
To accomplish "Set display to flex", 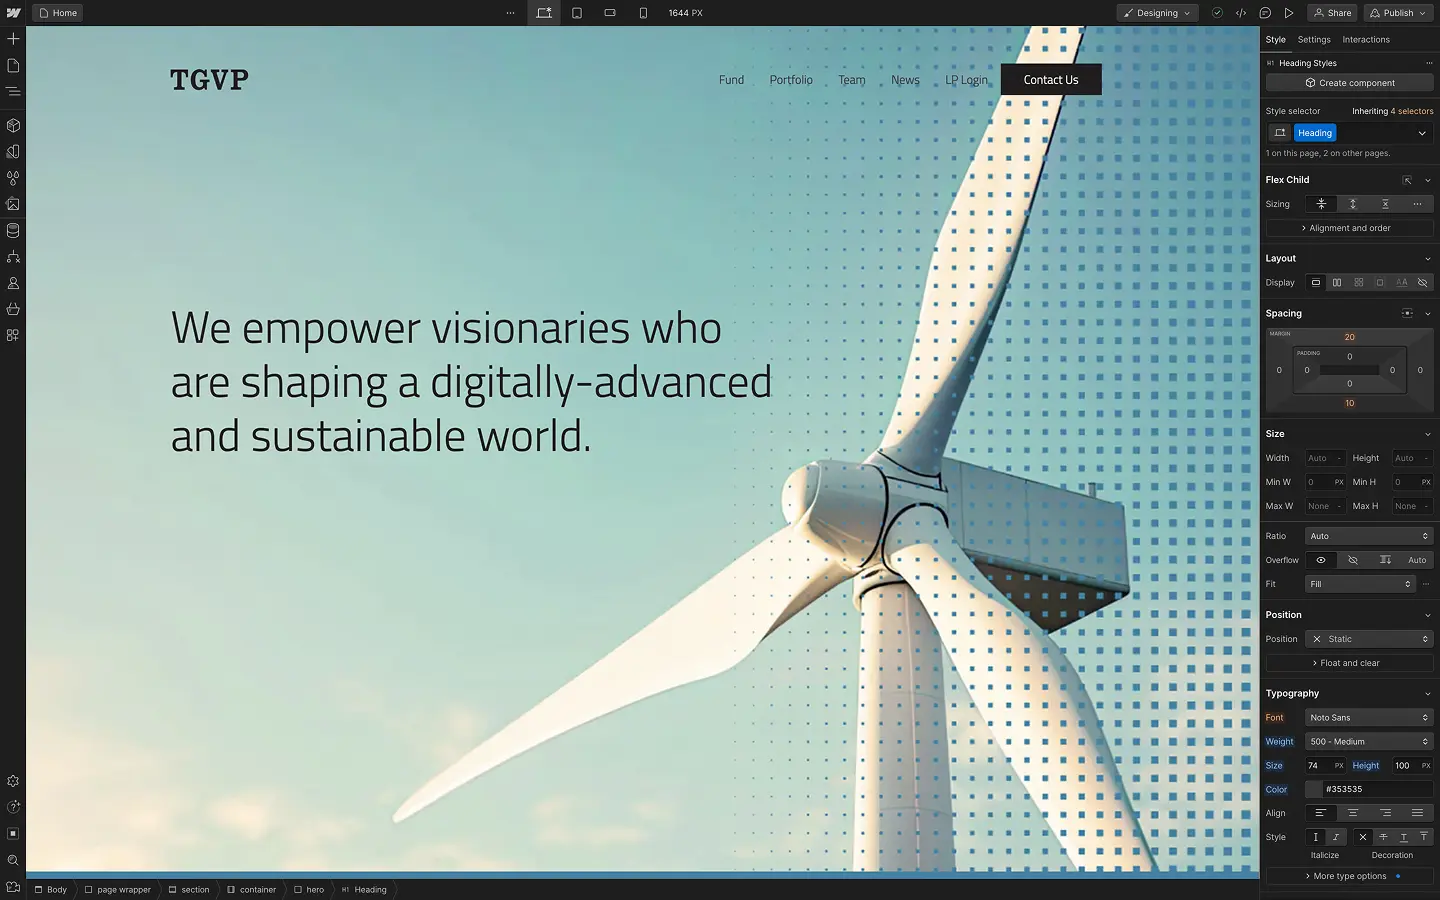I will pyautogui.click(x=1337, y=283).
